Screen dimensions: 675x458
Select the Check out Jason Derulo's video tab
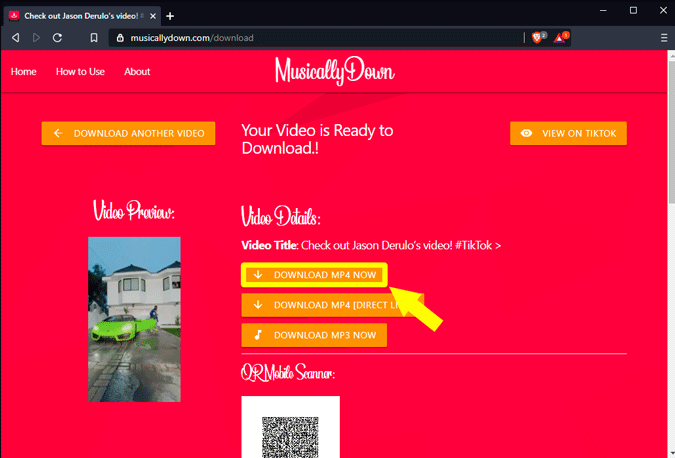point(82,16)
